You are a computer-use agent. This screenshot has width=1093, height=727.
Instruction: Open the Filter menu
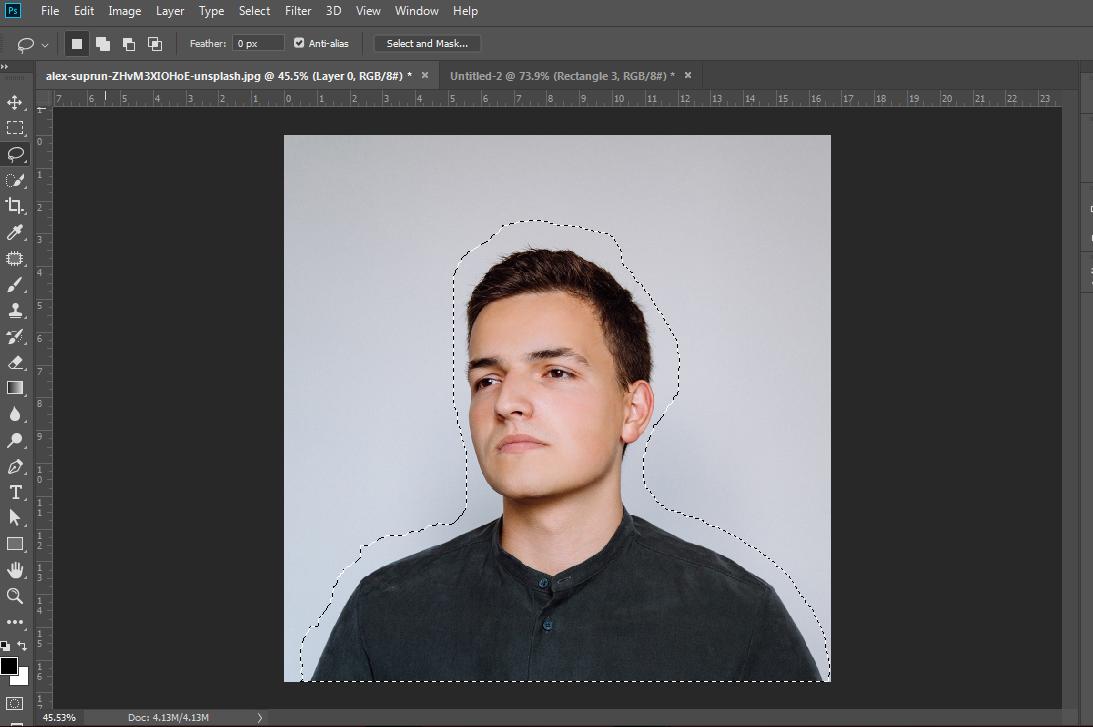click(297, 11)
